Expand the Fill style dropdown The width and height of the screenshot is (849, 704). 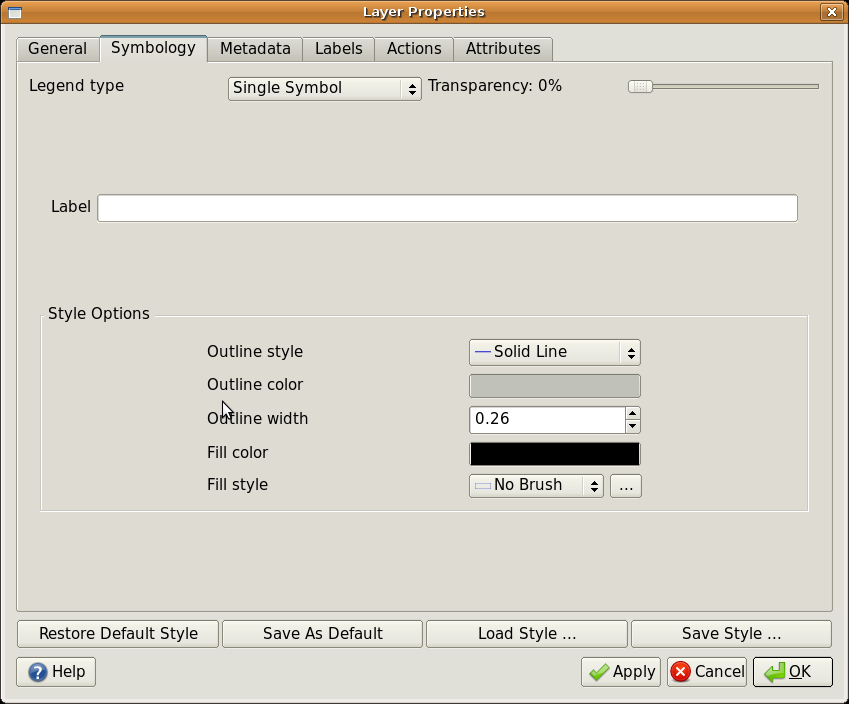536,485
